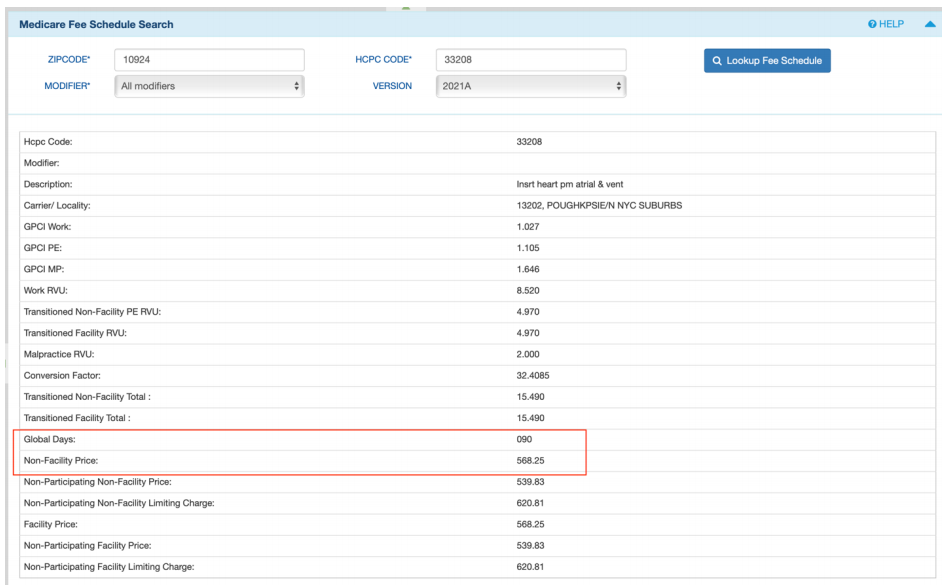
Task: Click the magnifier icon in Lookup button
Action: pyautogui.click(x=718, y=61)
